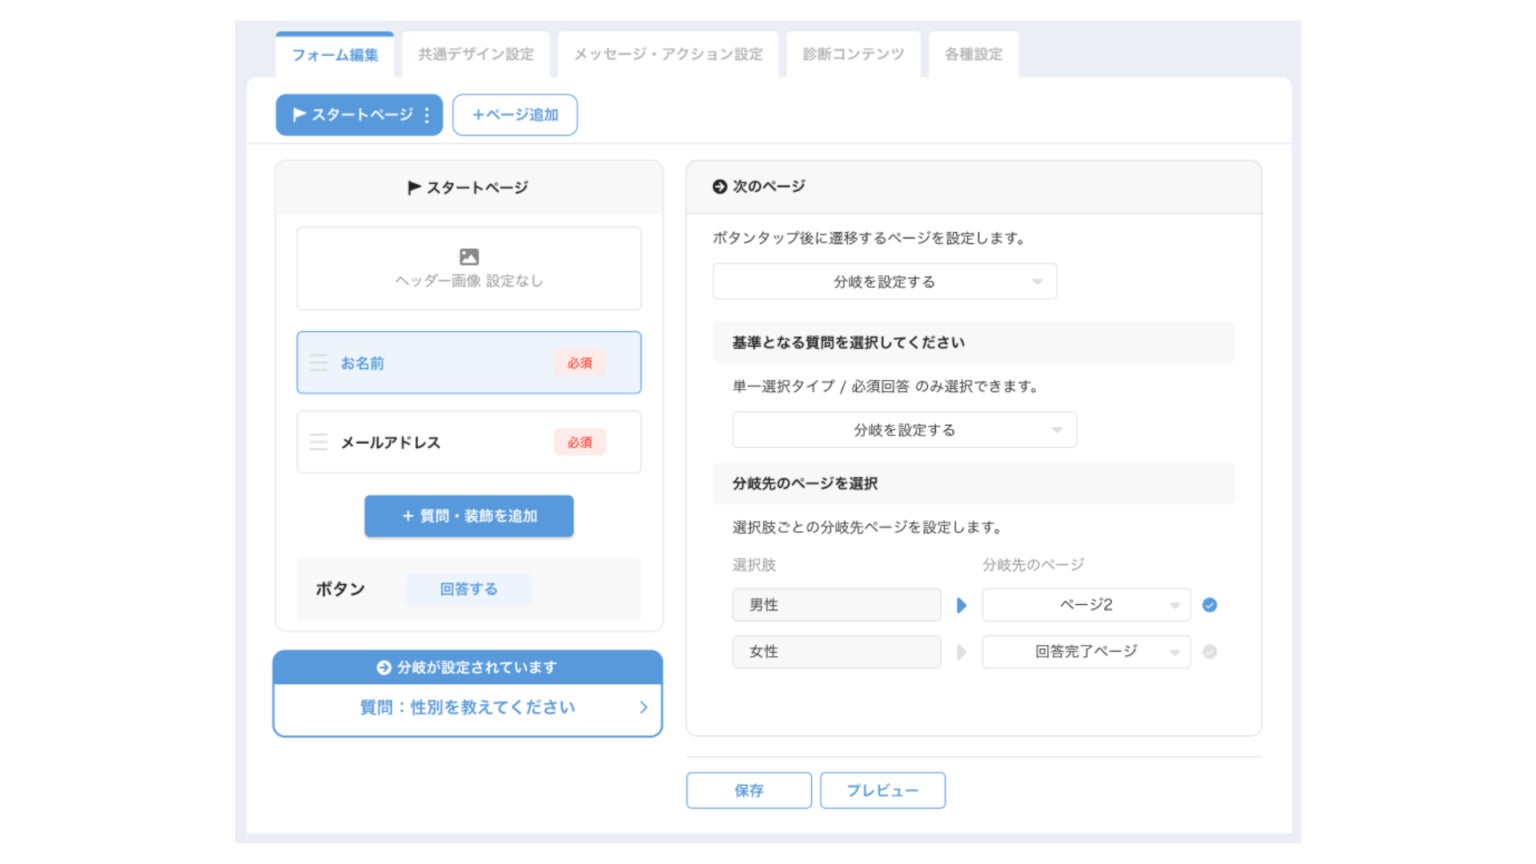Open the ページ2 destination dropdown
The height and width of the screenshot is (864, 1536).
[1086, 605]
